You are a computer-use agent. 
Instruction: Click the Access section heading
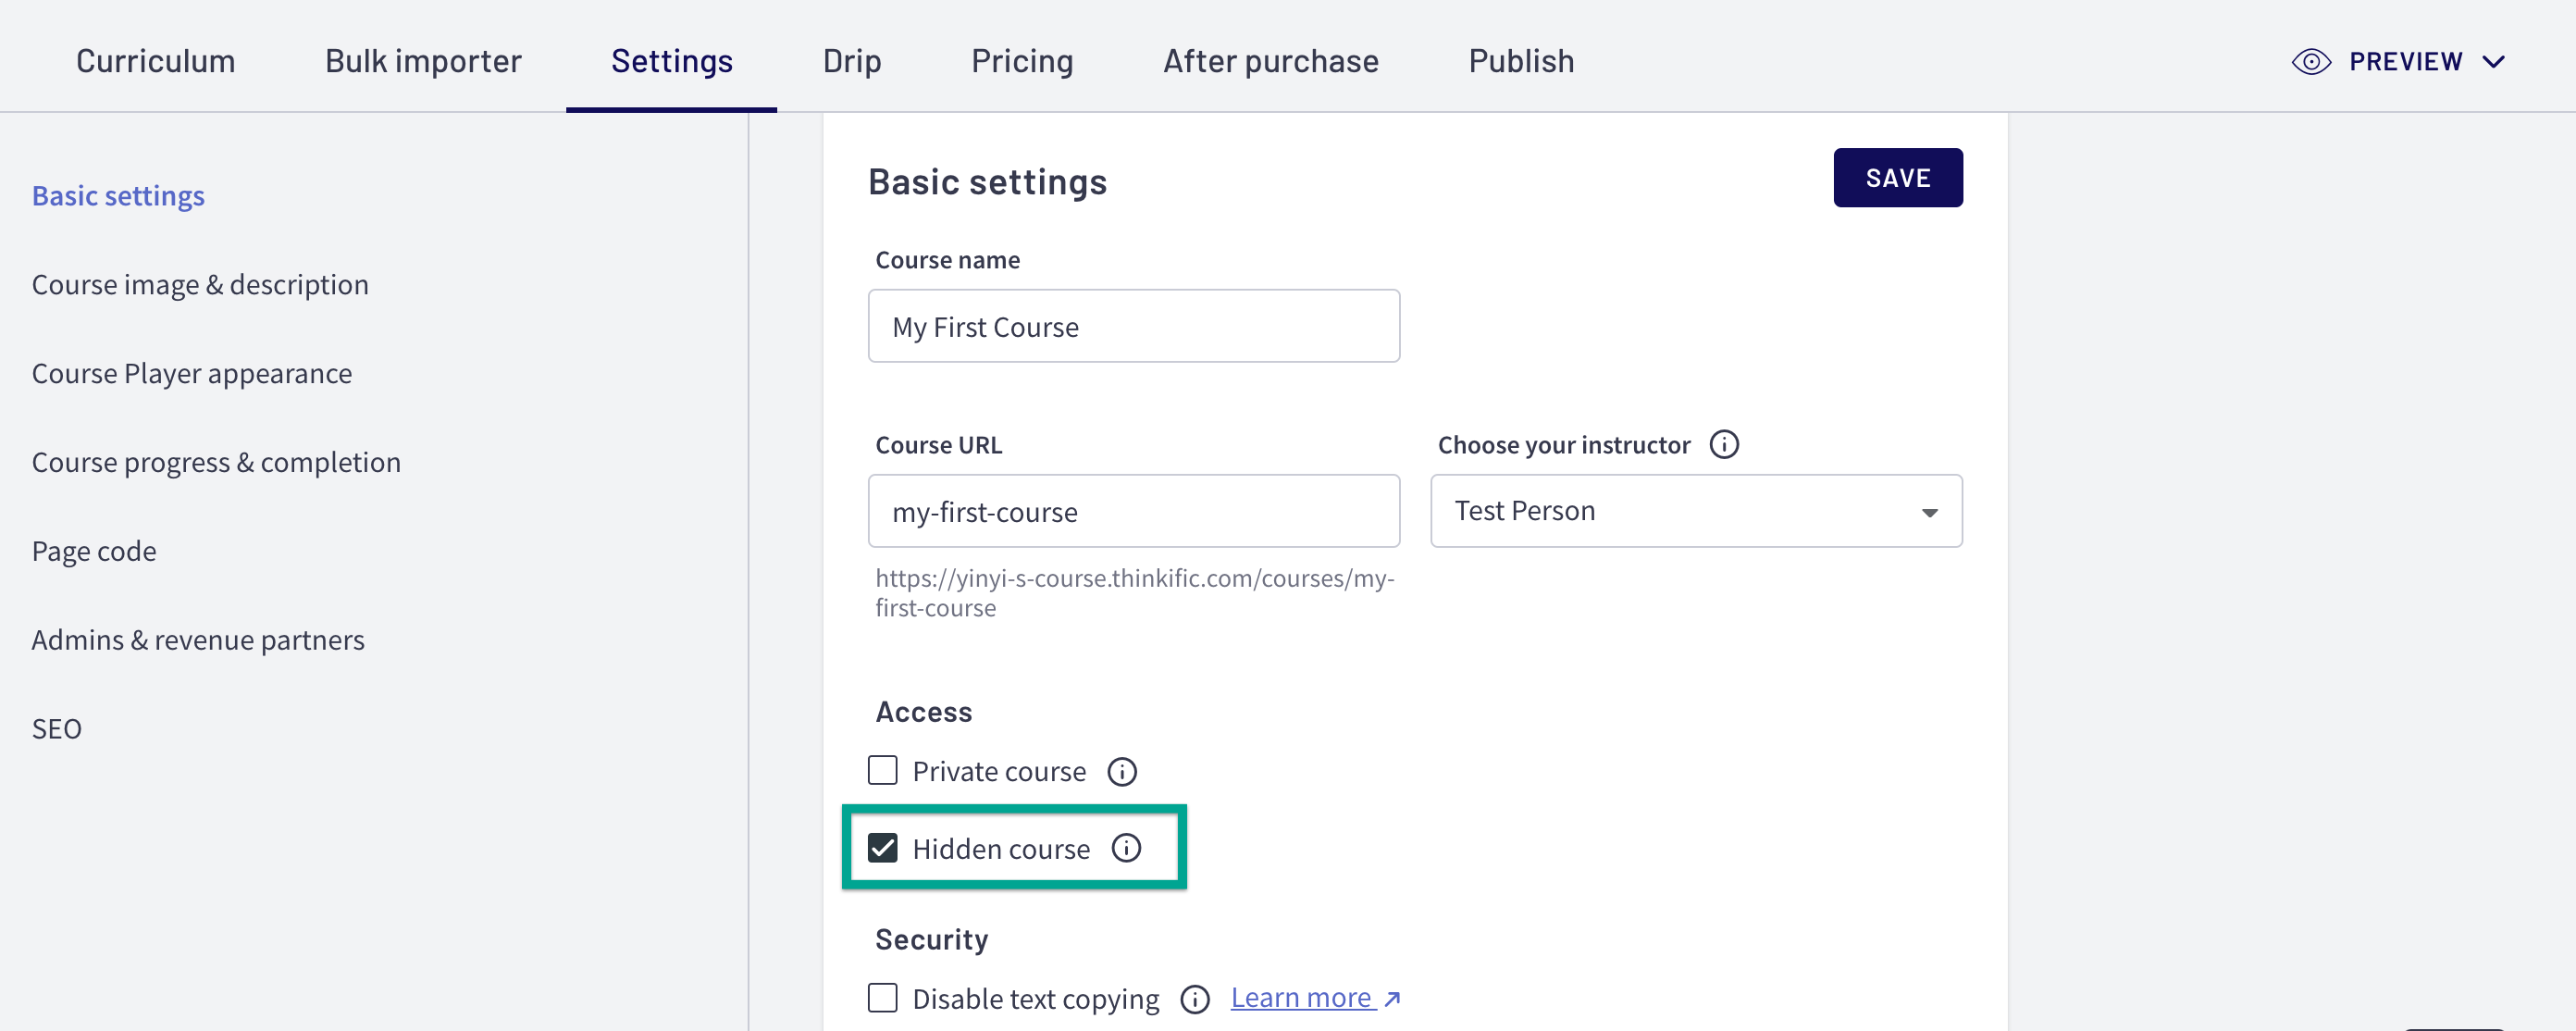[x=923, y=712]
